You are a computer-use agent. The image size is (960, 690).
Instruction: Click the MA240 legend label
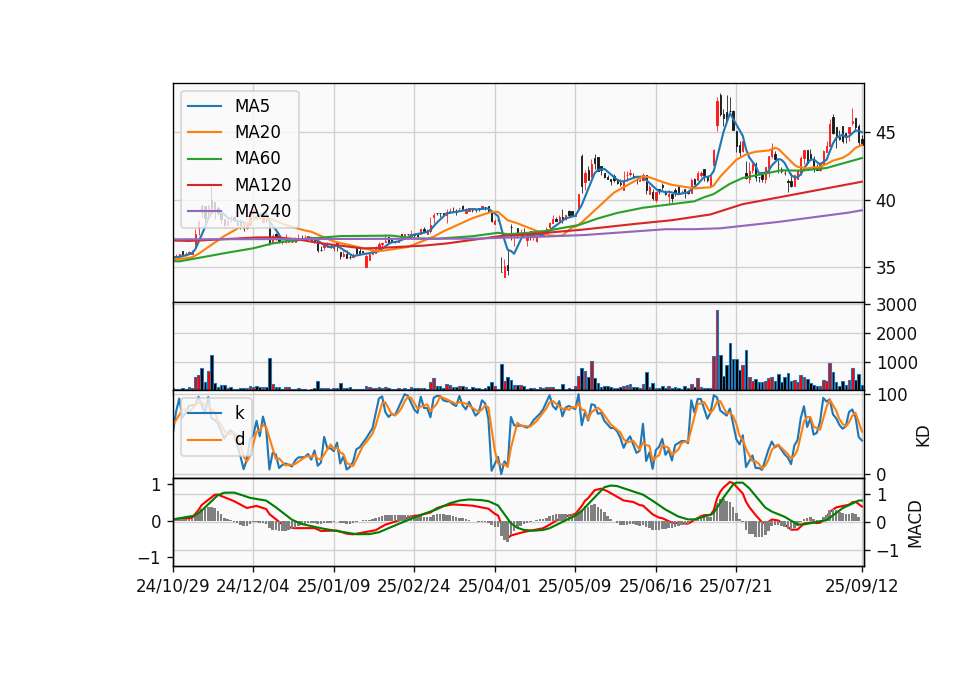point(263,211)
